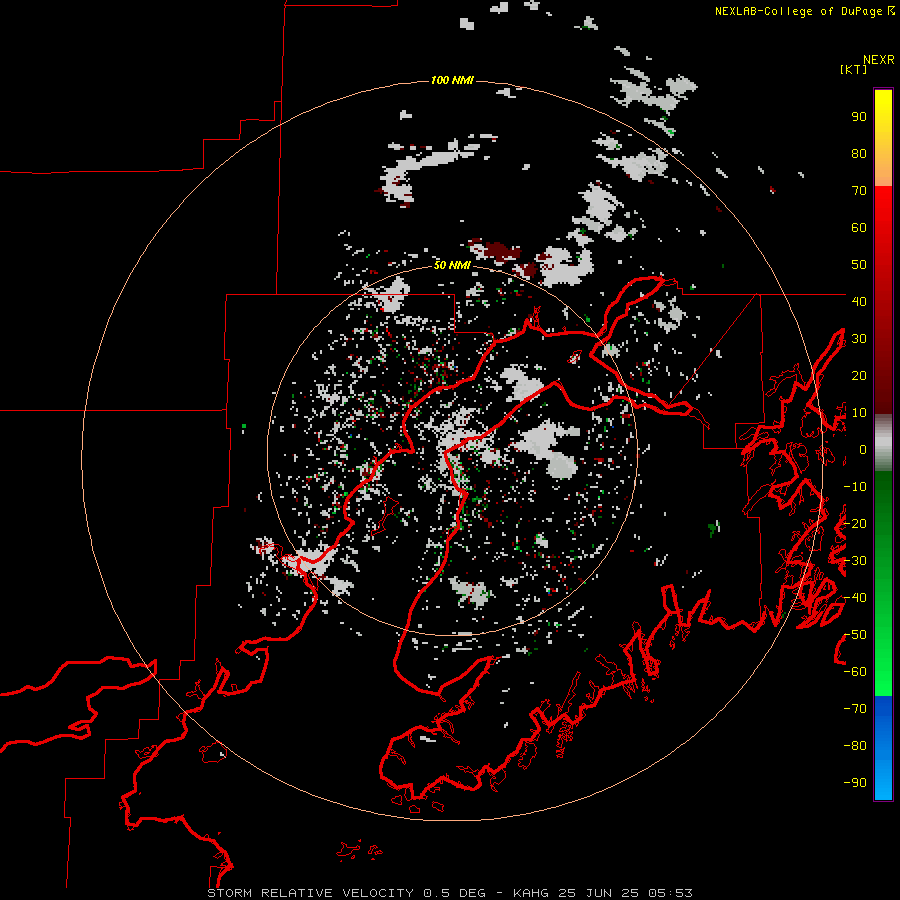The image size is (900, 900).
Task: Click the -20 value on the velocity scale
Action: click(855, 523)
